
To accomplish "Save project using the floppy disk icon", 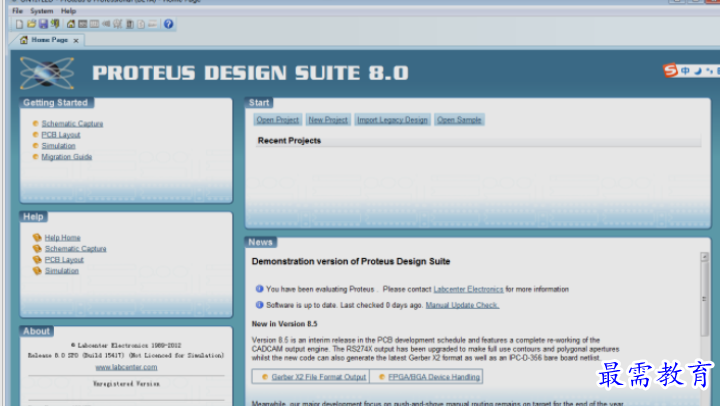I will click(43, 24).
